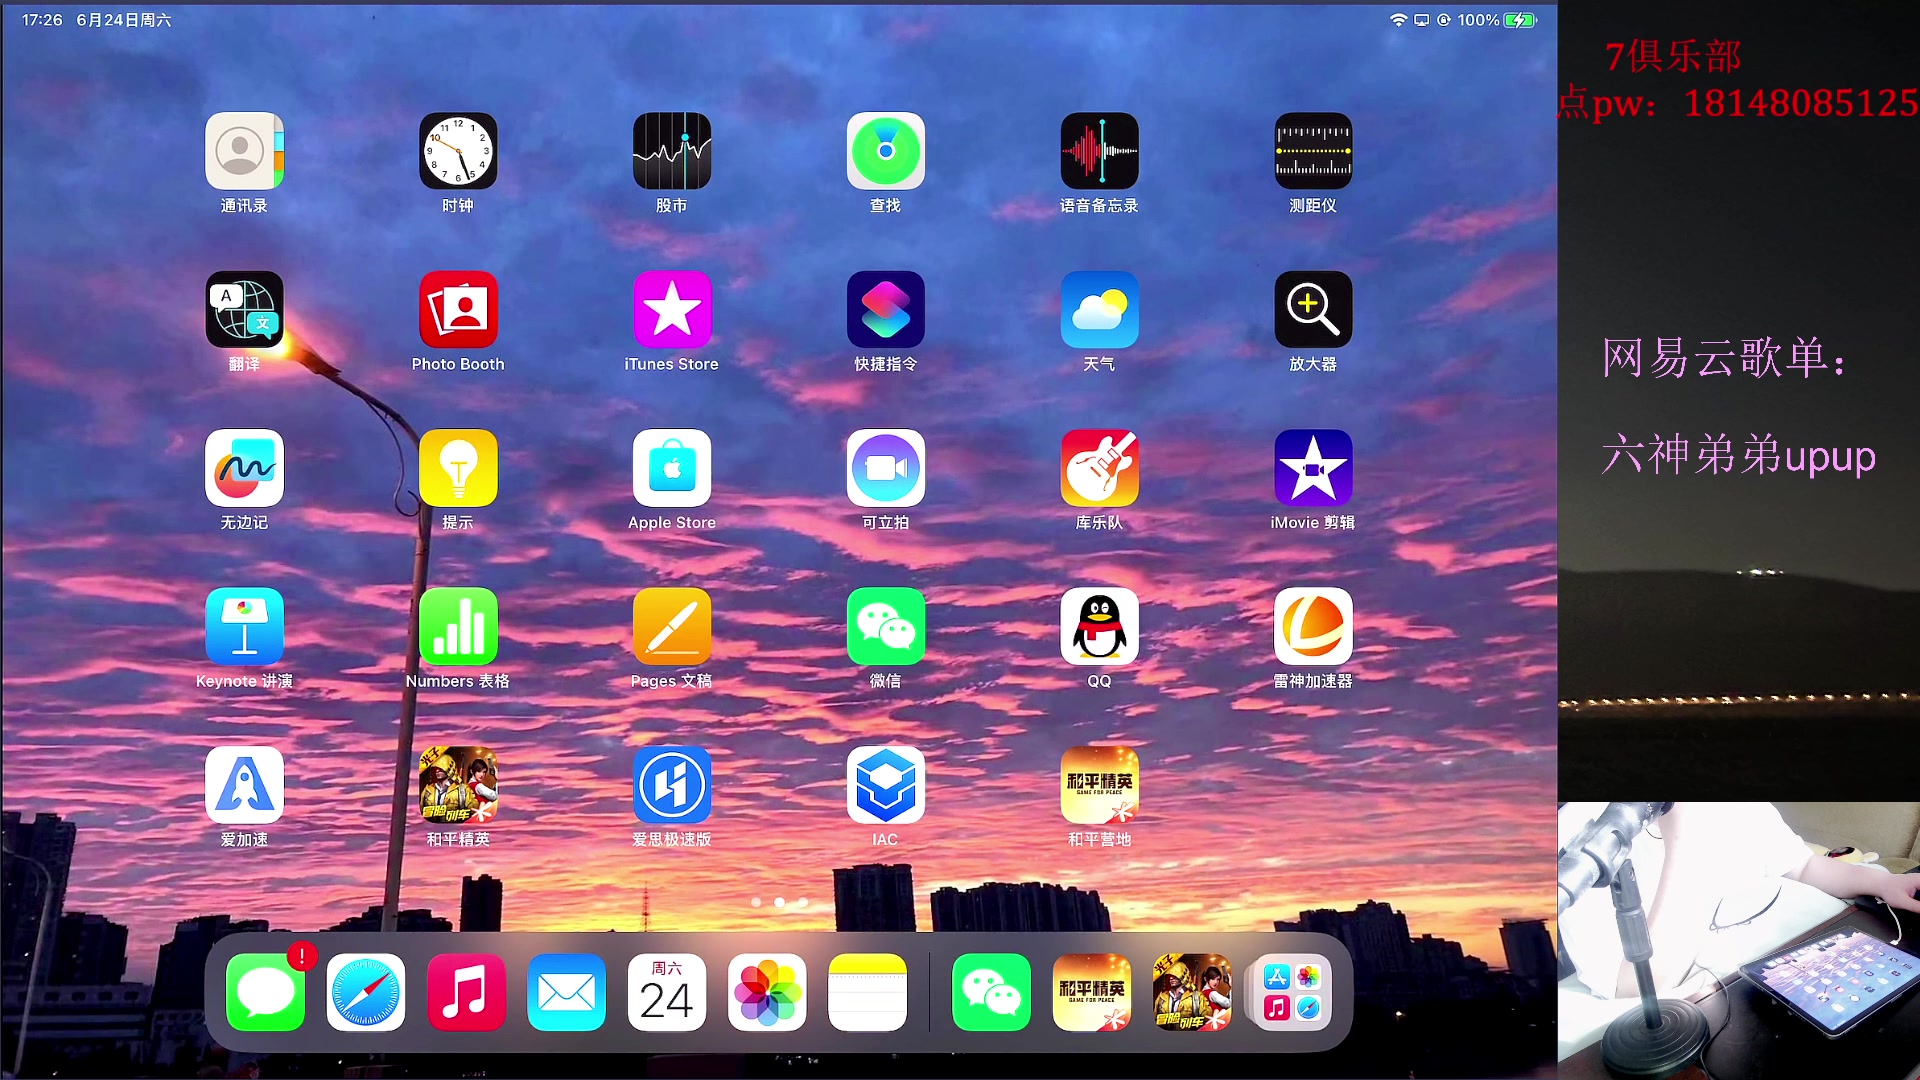Tap the battery status indicator
Viewport: 1920px width, 1080px height.
tap(1520, 20)
